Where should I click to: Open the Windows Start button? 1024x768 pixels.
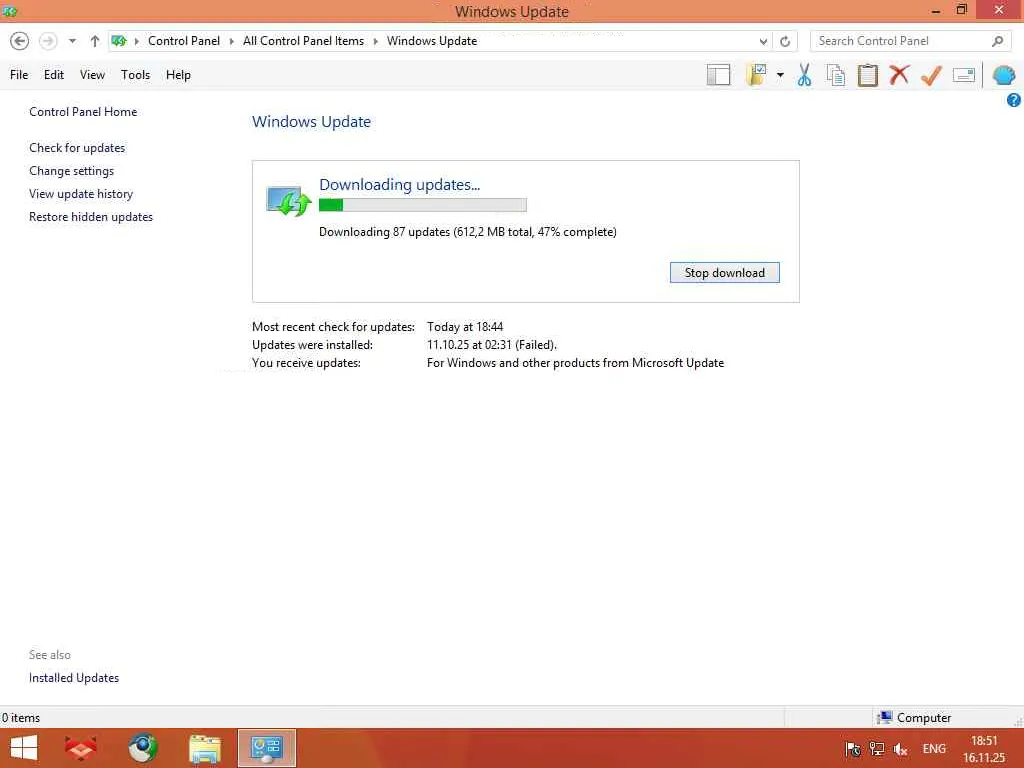tap(24, 748)
